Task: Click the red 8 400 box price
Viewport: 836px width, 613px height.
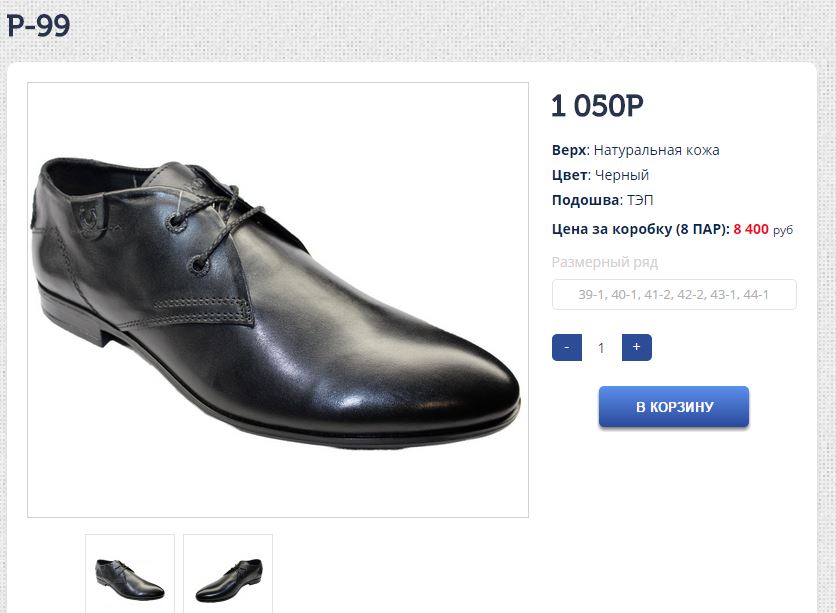Action: pos(751,229)
